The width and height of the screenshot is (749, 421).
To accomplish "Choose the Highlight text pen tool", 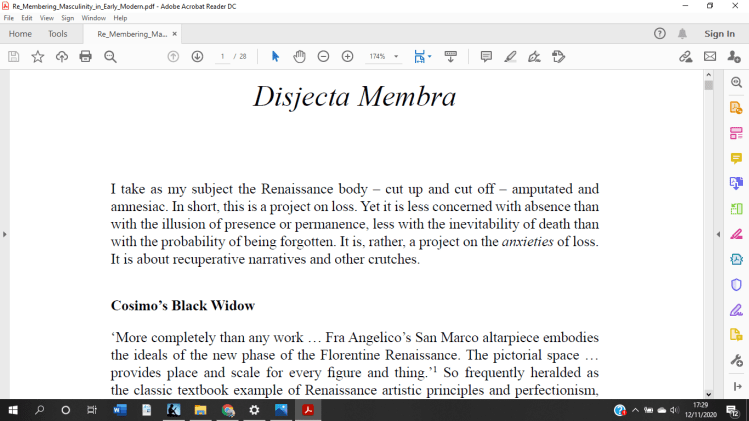I will point(511,57).
